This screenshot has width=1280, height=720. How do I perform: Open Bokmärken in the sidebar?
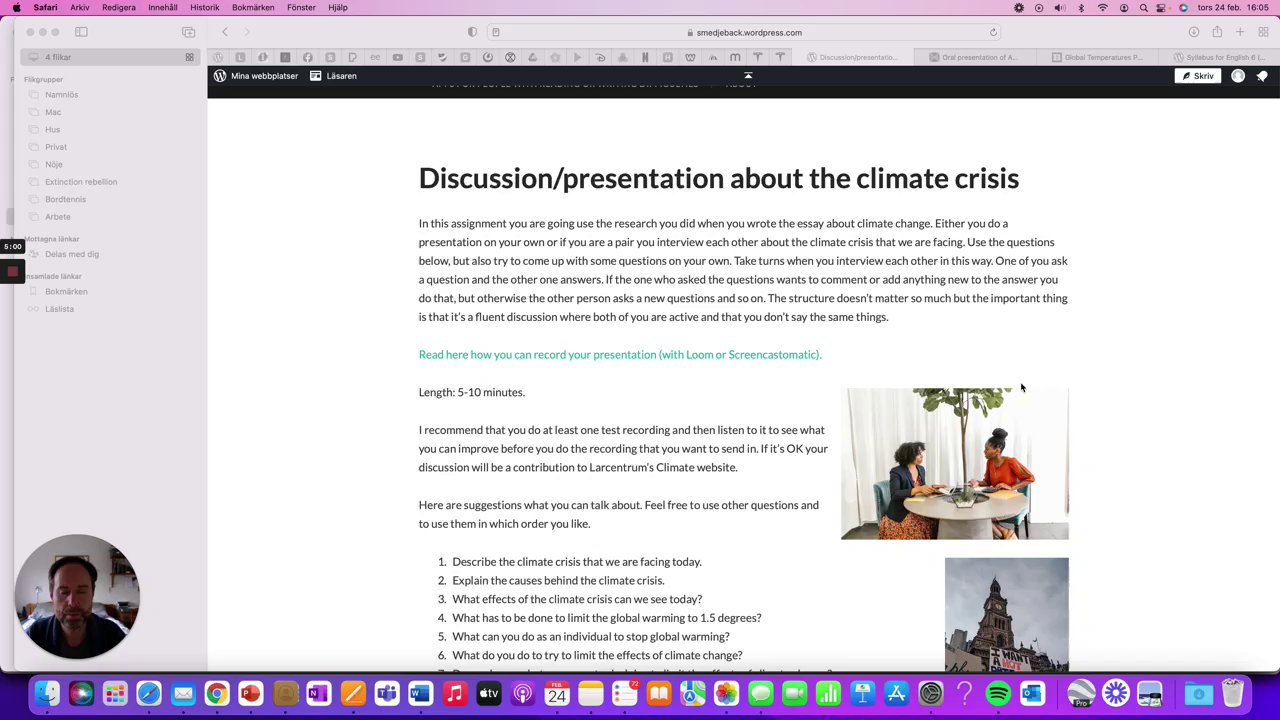(x=66, y=292)
